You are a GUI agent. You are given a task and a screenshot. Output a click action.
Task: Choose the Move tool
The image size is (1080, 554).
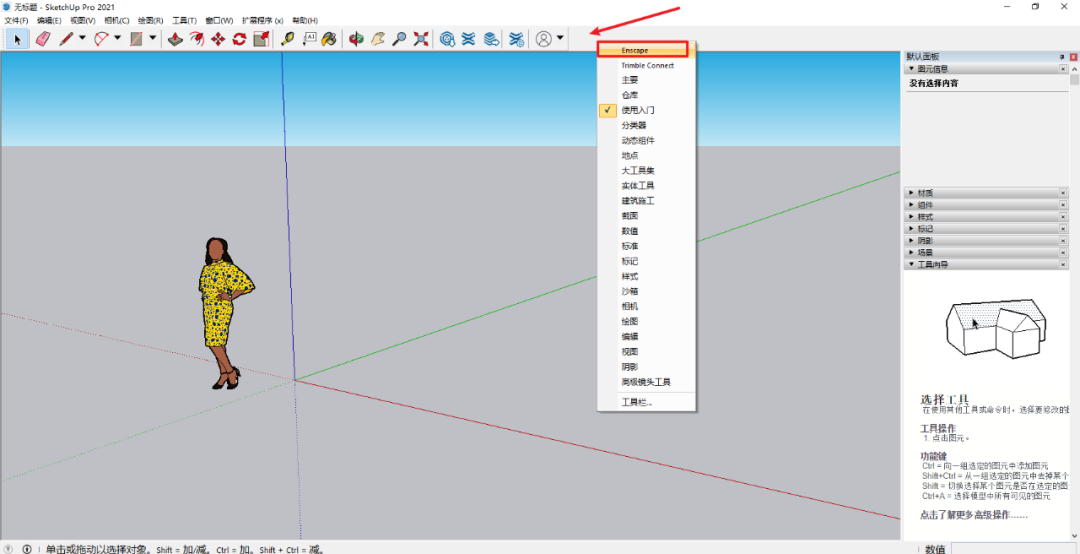point(218,39)
